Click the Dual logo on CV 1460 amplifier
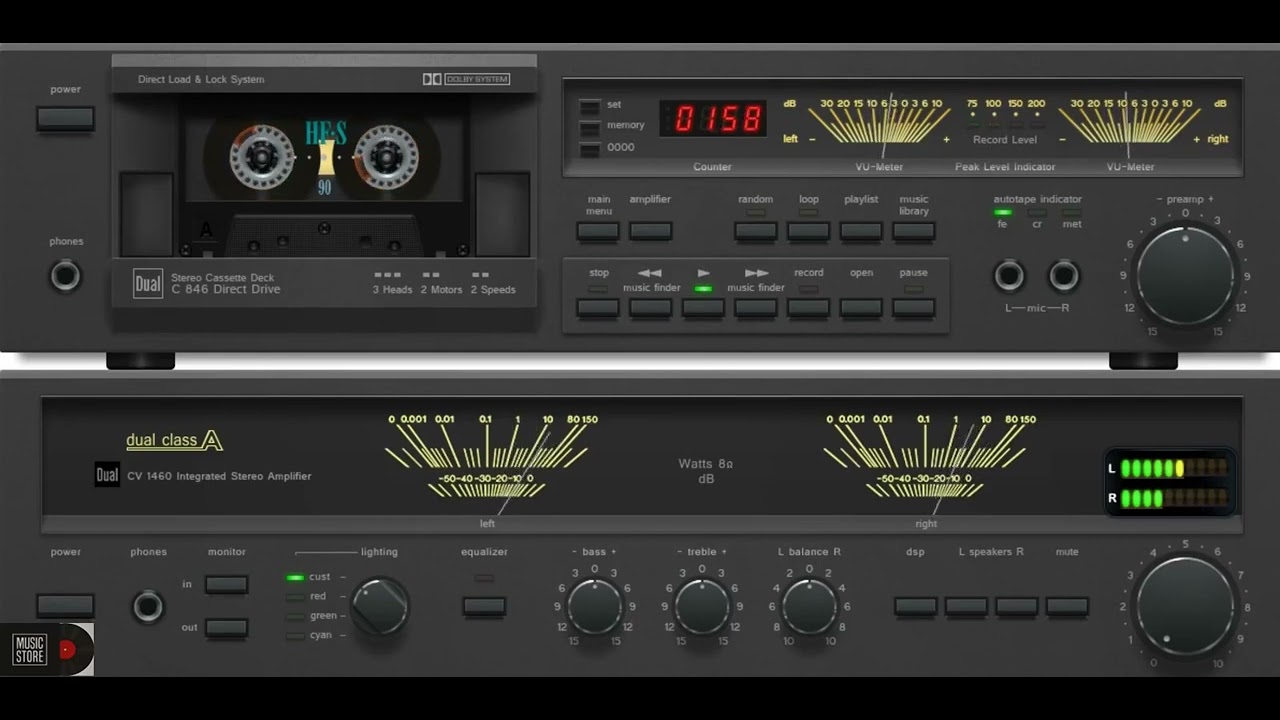 pyautogui.click(x=107, y=475)
